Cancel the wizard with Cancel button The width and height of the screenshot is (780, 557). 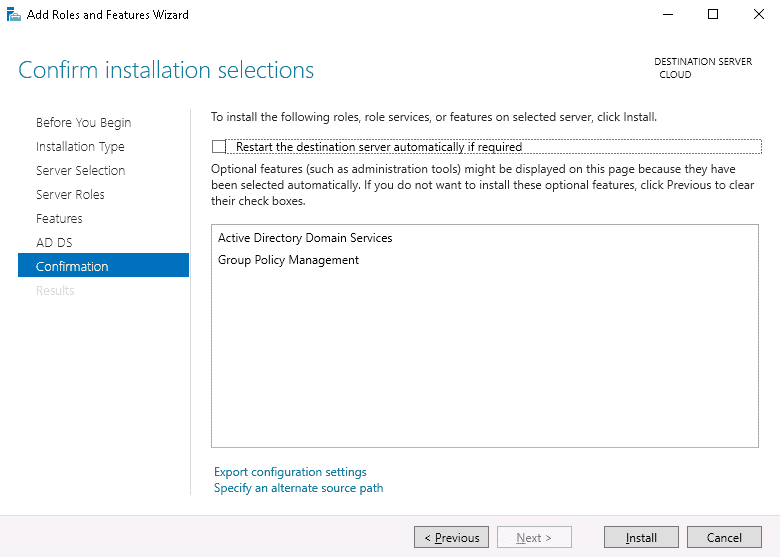click(x=724, y=537)
